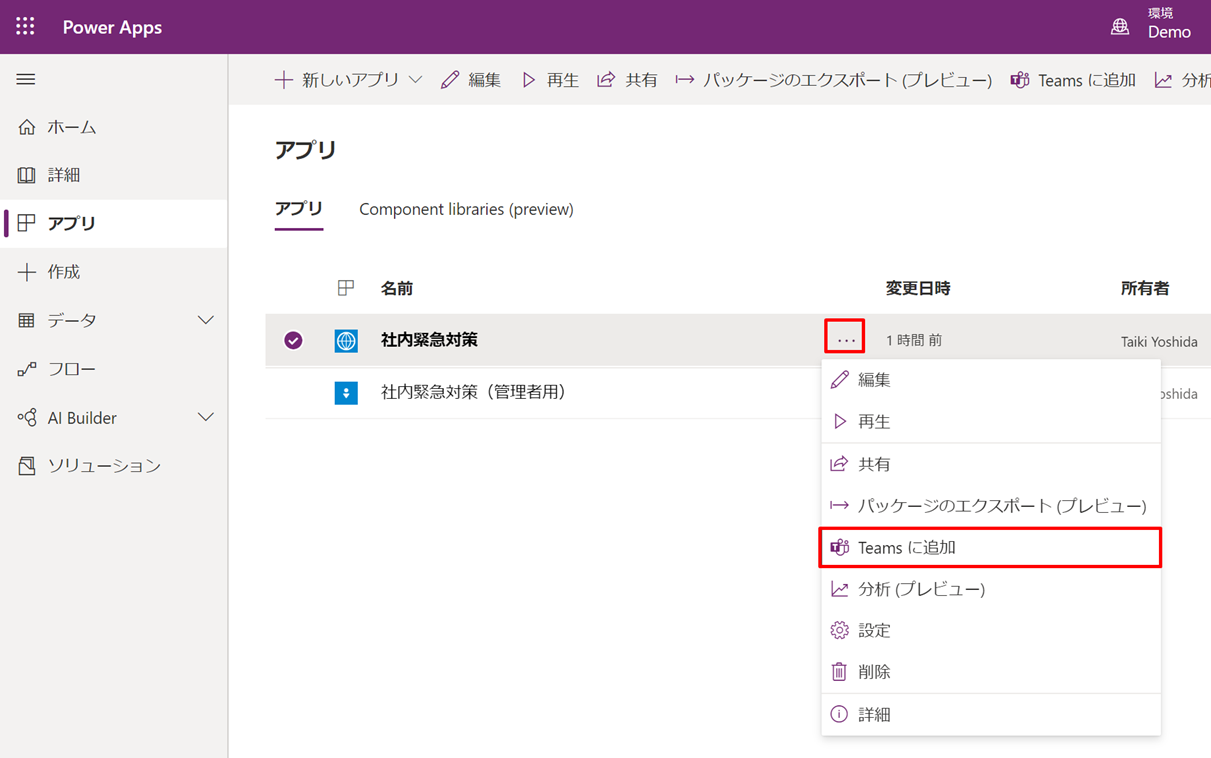
Task: Open 設定 from the context menu
Action: click(991, 631)
